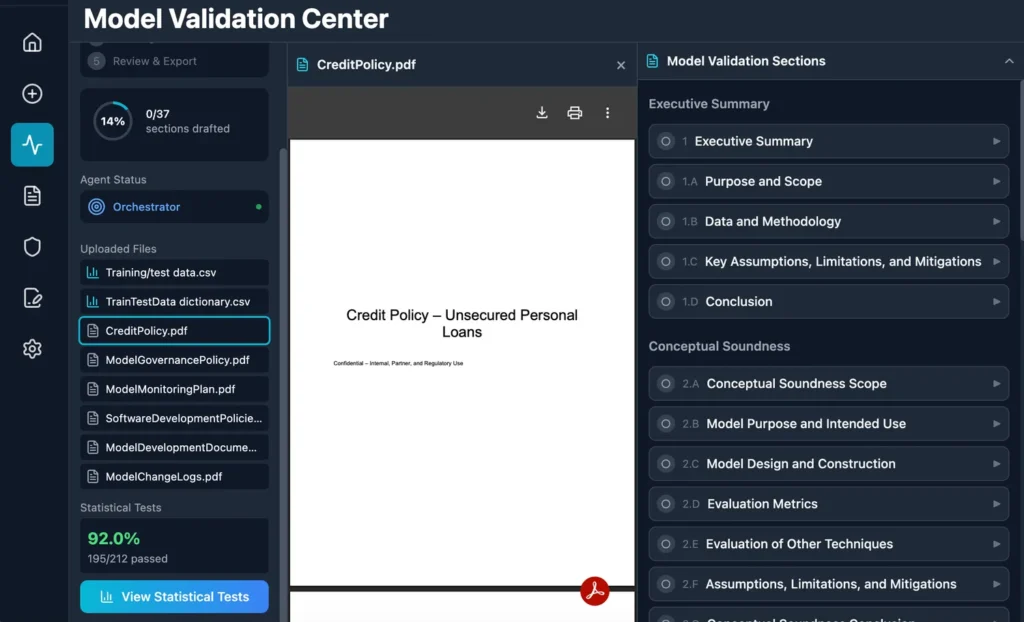Click the View Statistical Tests button
Screen dimensions: 1024x622
(174, 597)
